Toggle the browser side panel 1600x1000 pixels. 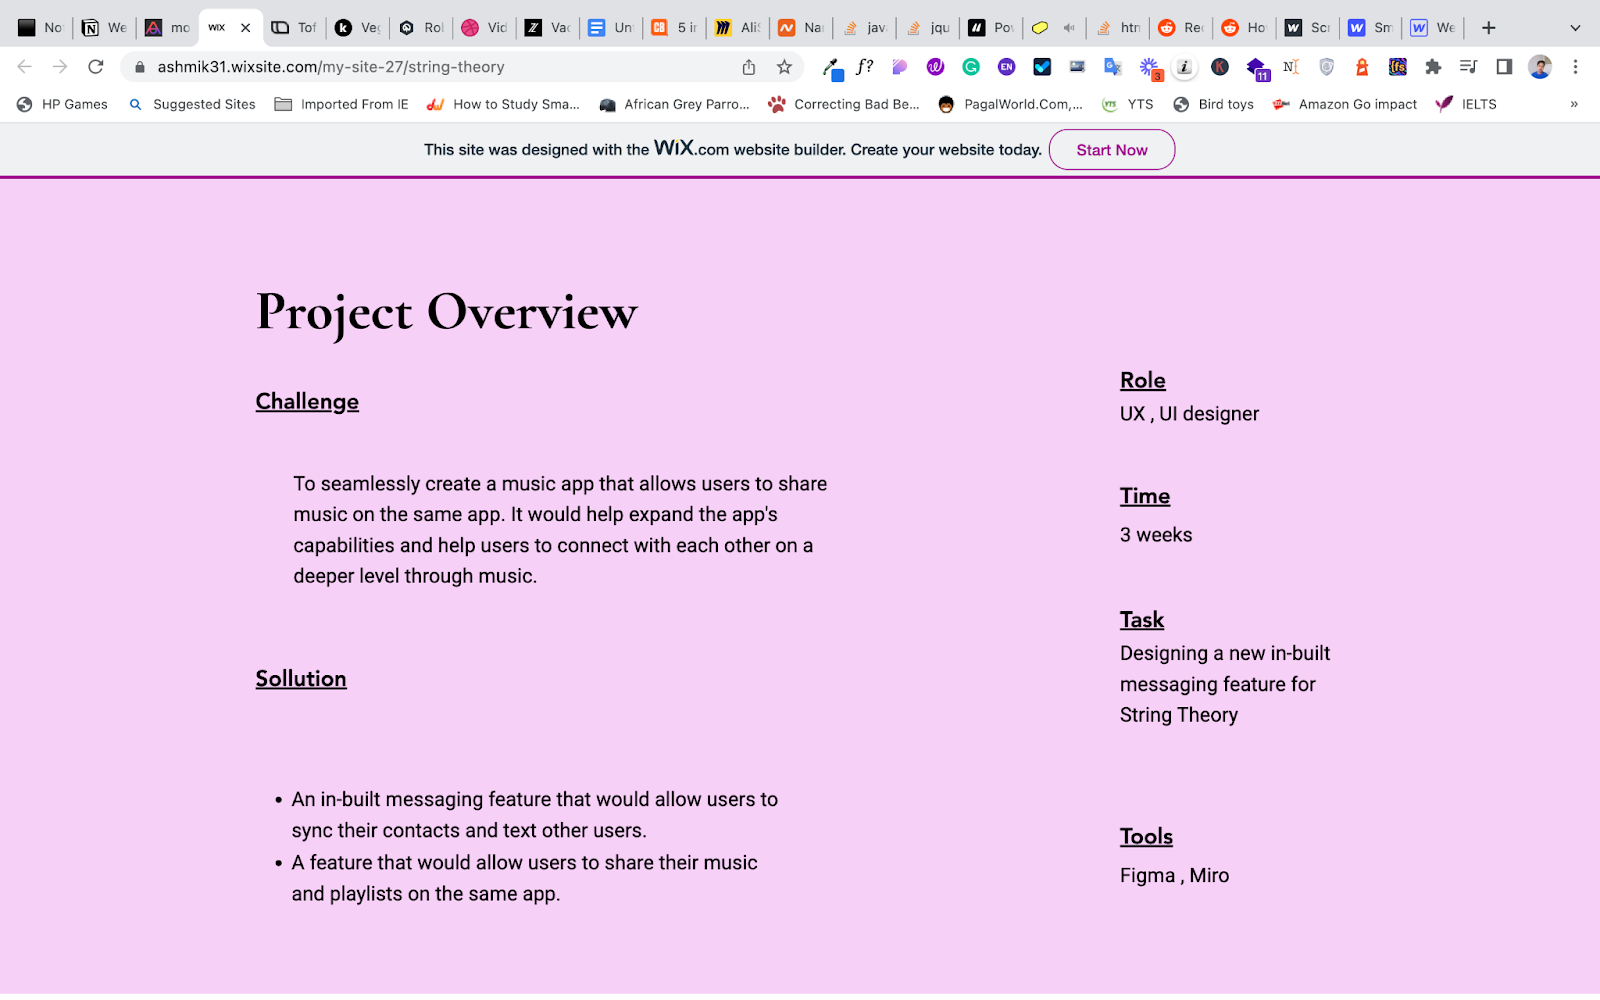1504,67
